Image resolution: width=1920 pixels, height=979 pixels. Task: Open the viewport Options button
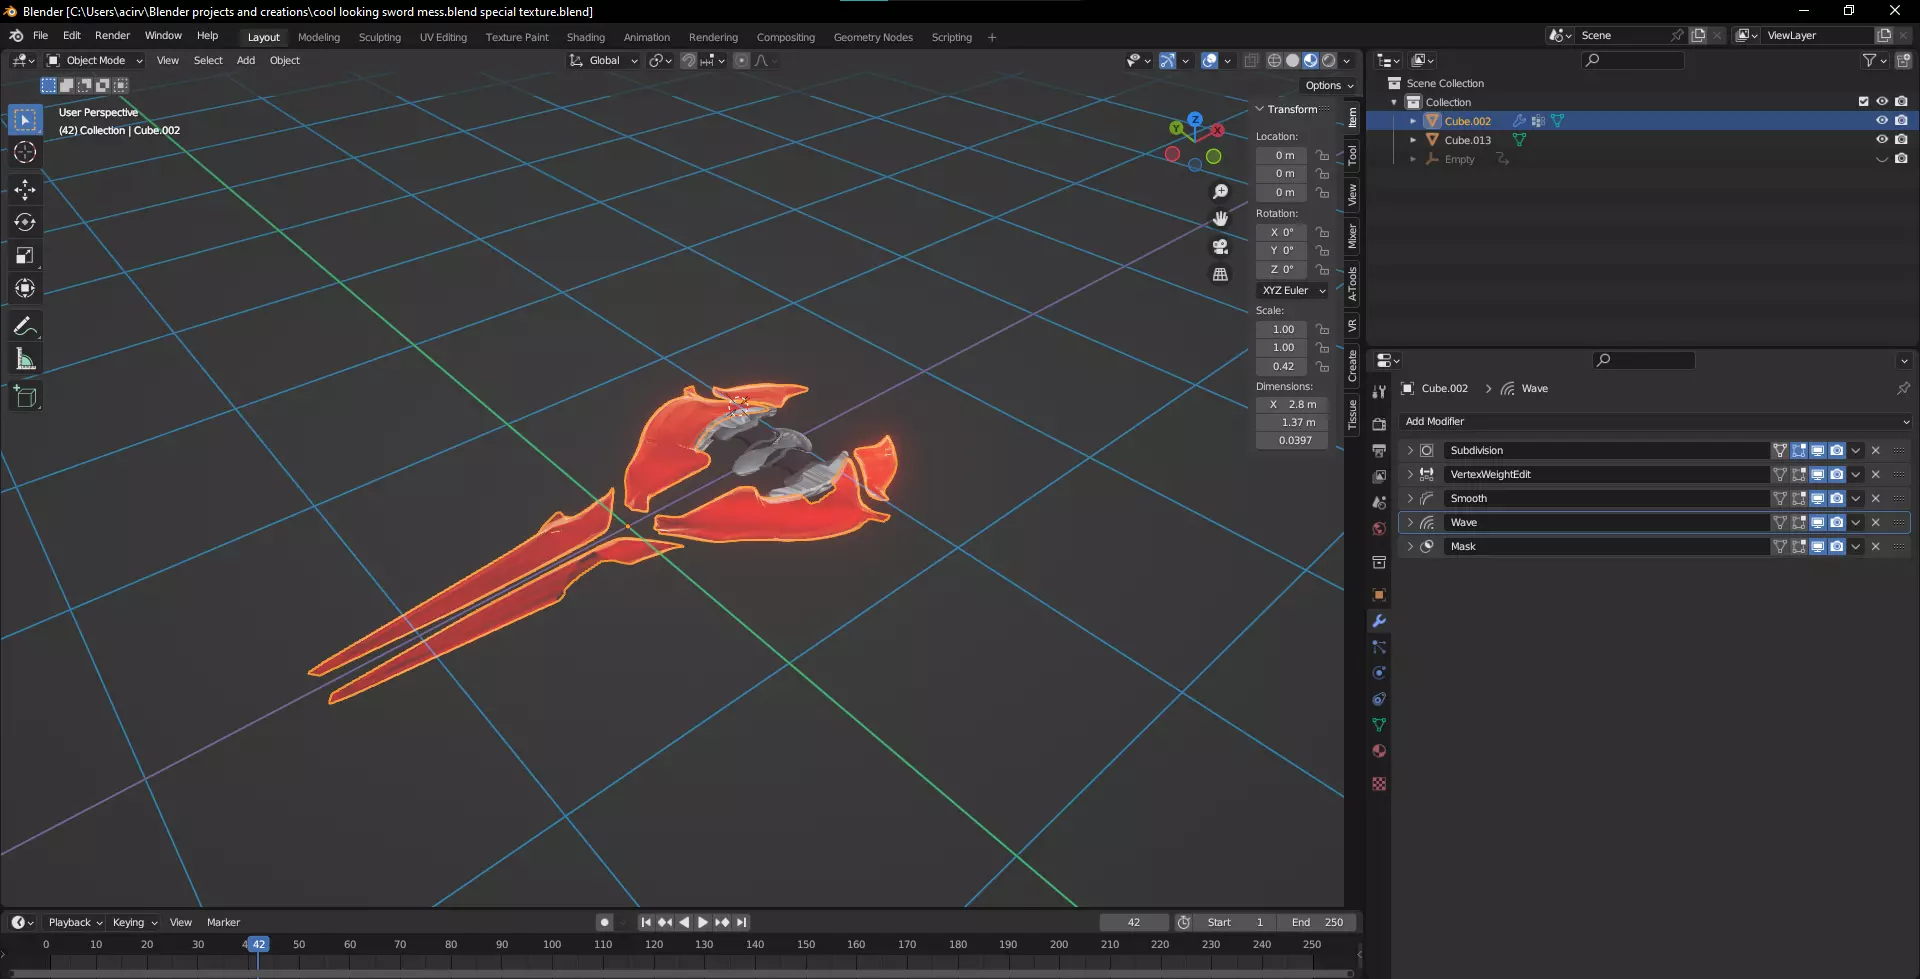(1329, 85)
